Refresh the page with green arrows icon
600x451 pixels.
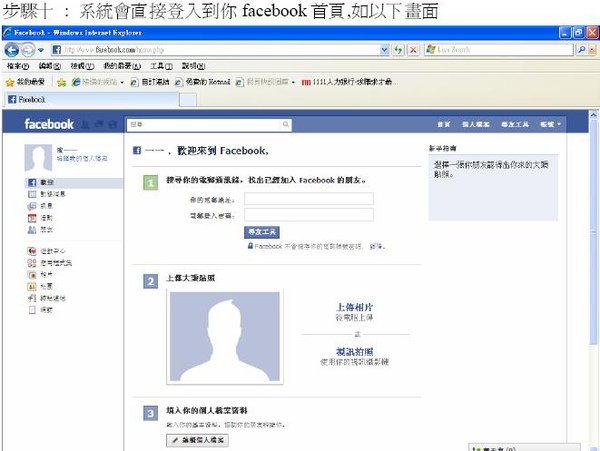coord(399,50)
